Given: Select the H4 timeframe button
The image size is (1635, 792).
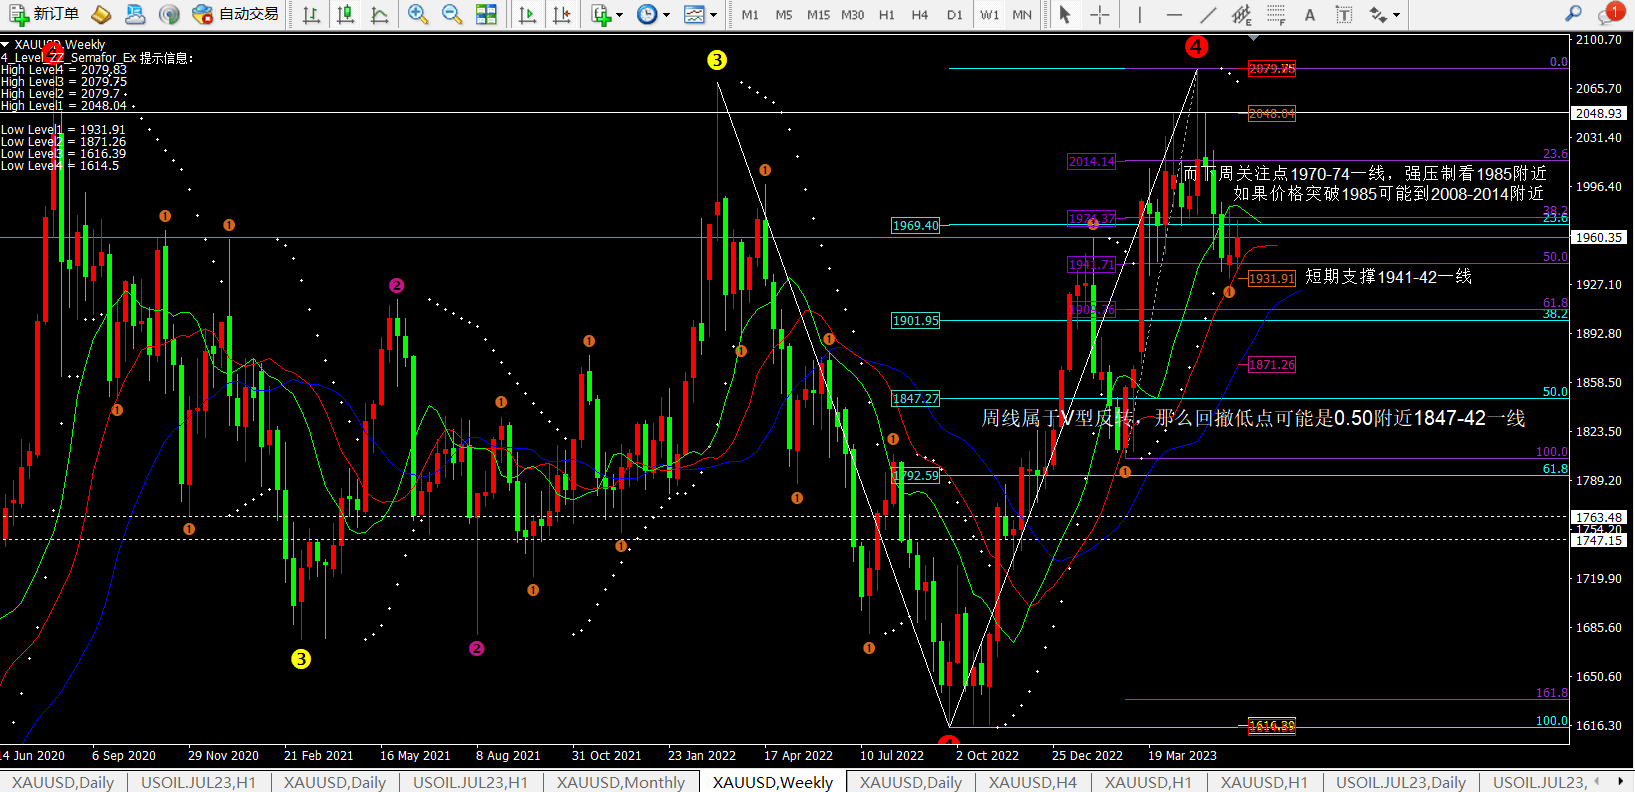Looking at the screenshot, I should (920, 14).
